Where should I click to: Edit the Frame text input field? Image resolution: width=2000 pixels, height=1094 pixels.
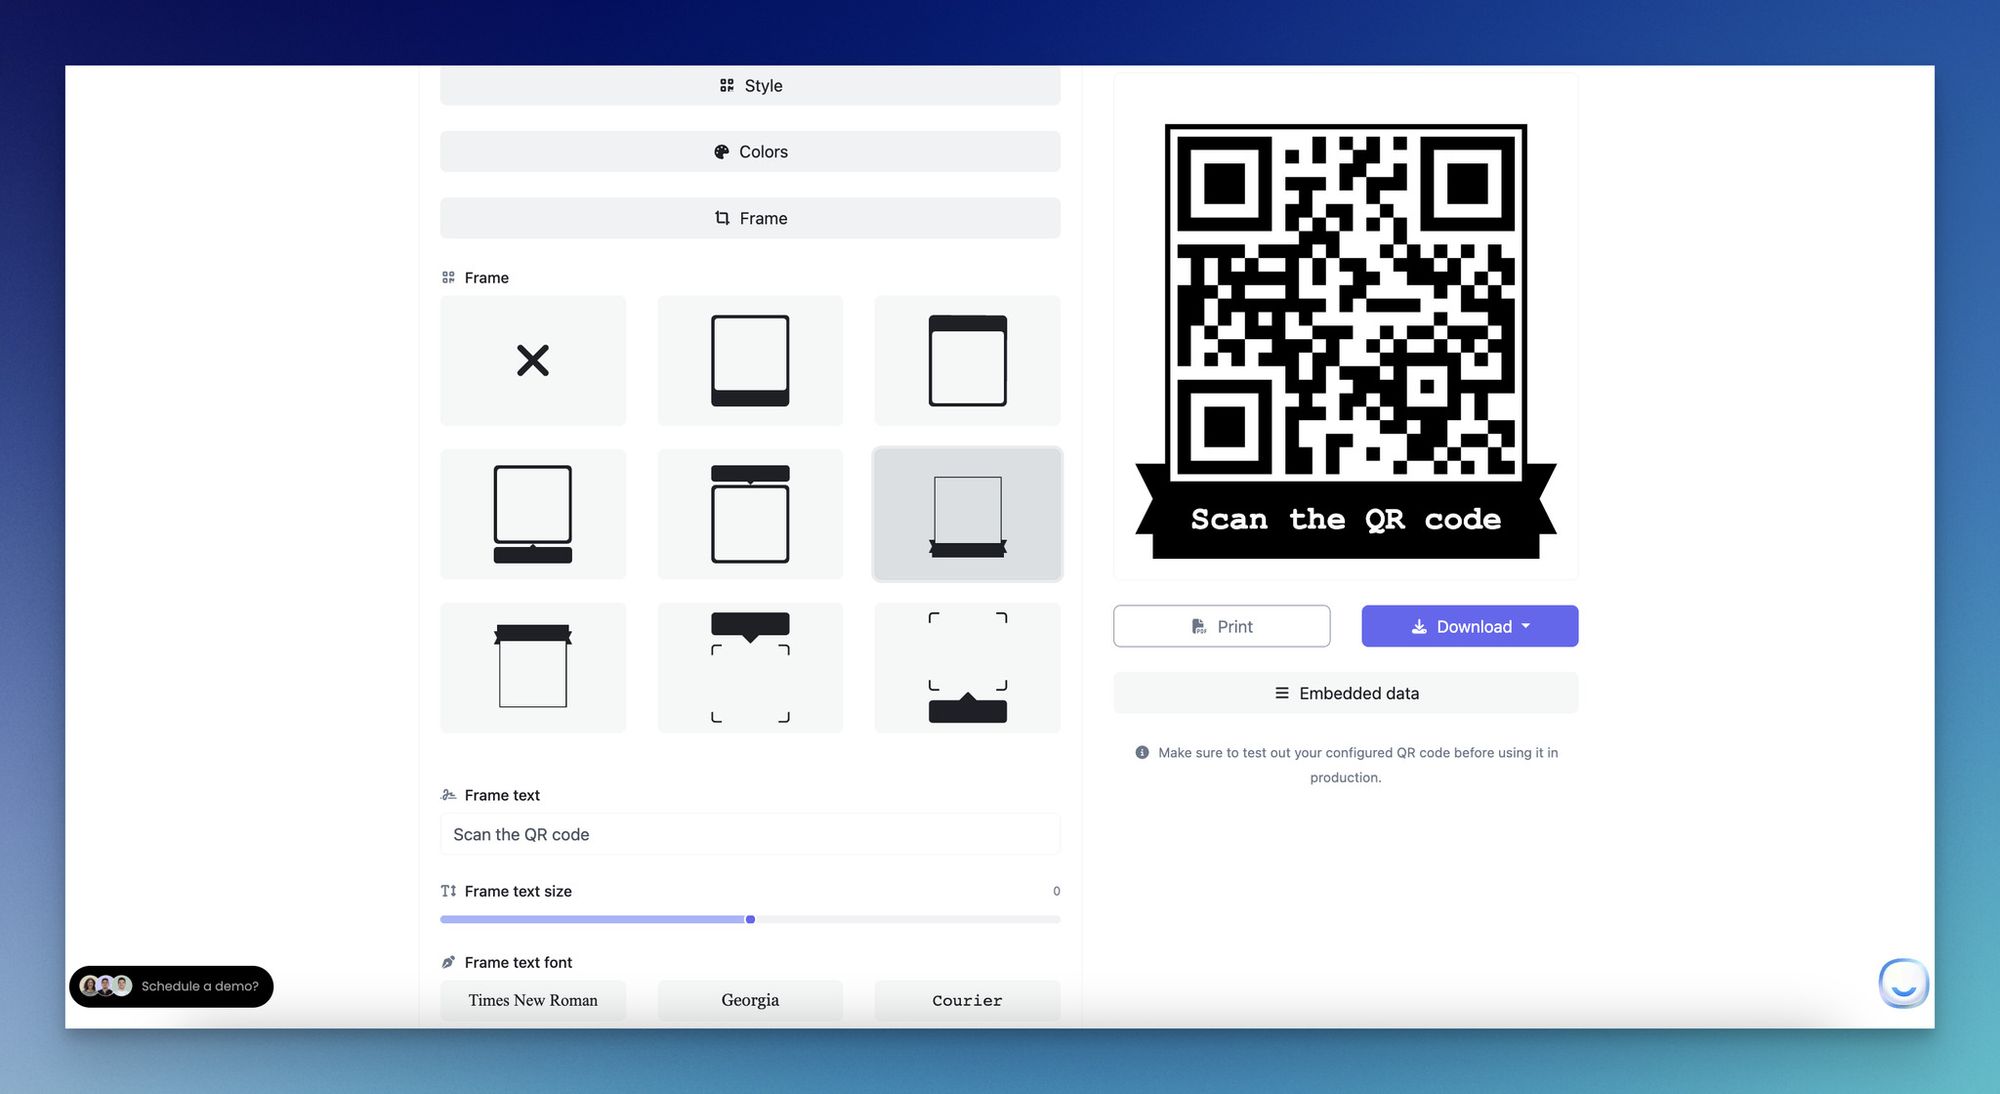click(x=750, y=834)
